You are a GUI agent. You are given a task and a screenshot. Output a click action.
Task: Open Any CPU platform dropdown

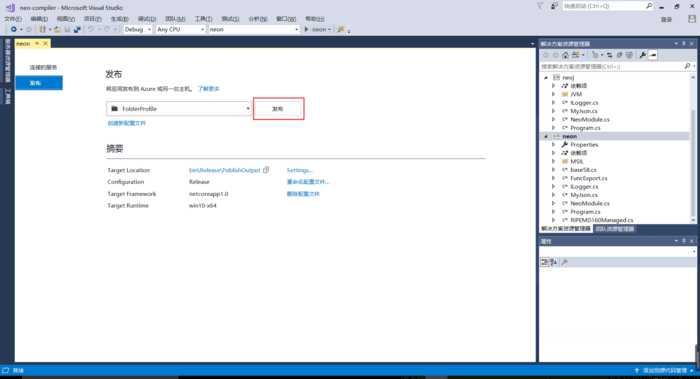tap(180, 29)
